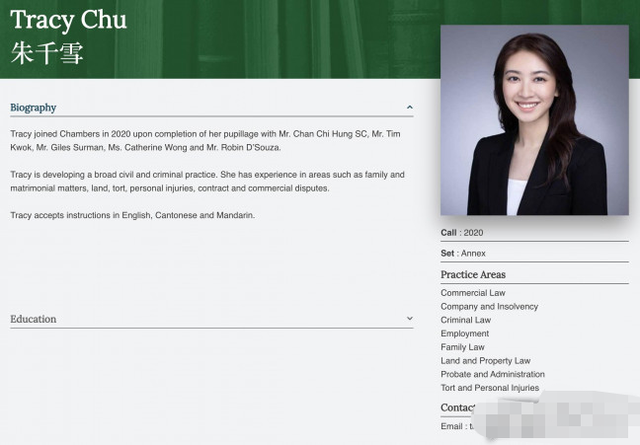Open the Commercial Law practice area
This screenshot has width=640, height=445.
[x=473, y=293]
